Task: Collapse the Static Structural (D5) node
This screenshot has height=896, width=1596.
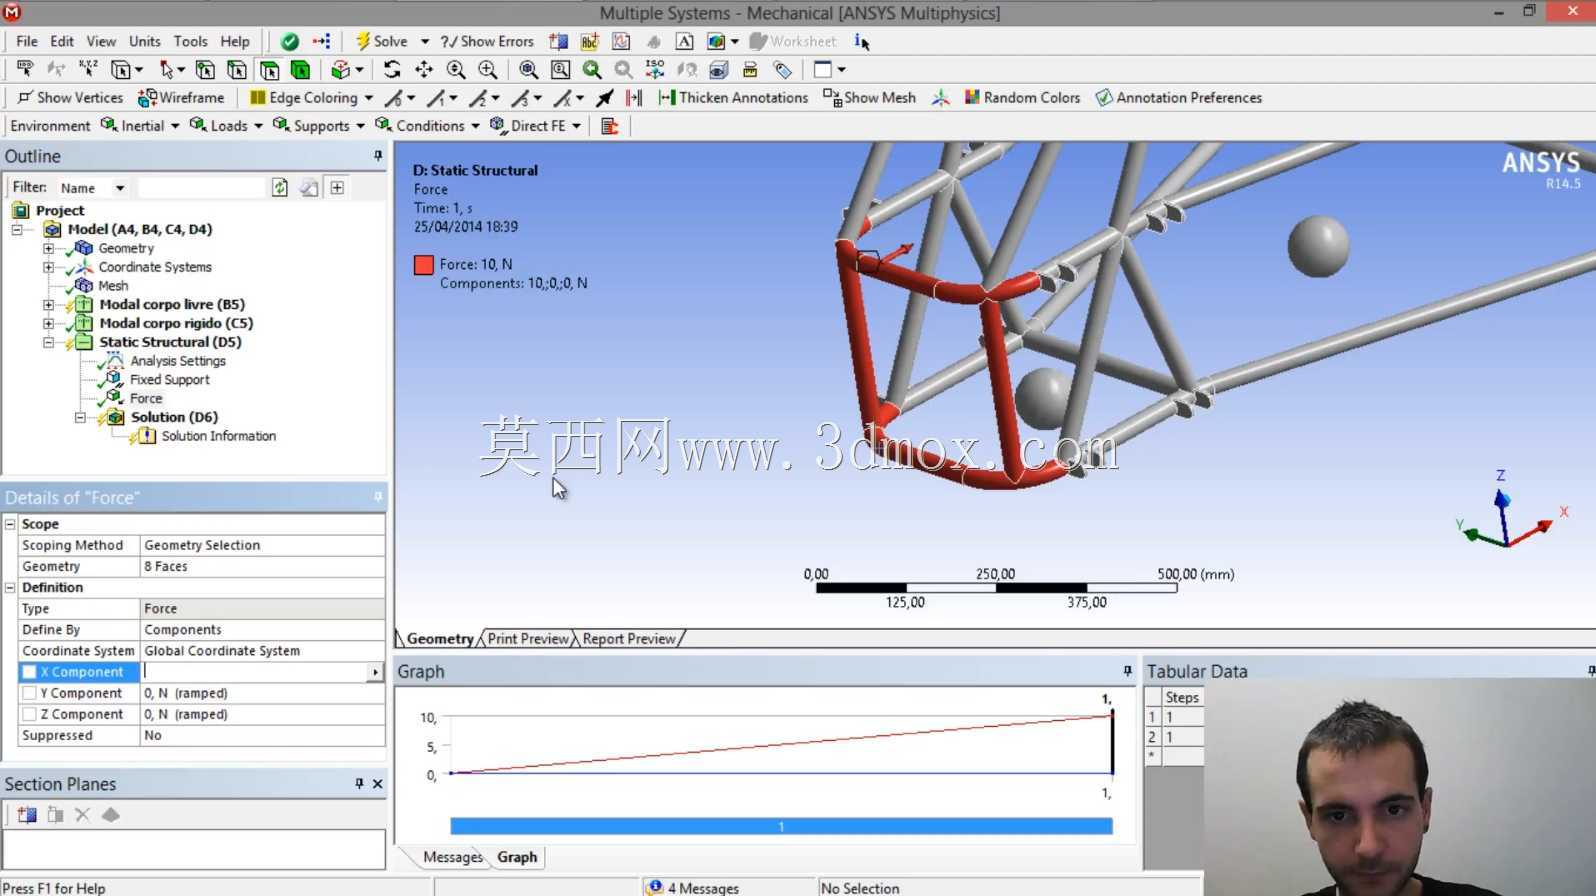Action: tap(48, 342)
